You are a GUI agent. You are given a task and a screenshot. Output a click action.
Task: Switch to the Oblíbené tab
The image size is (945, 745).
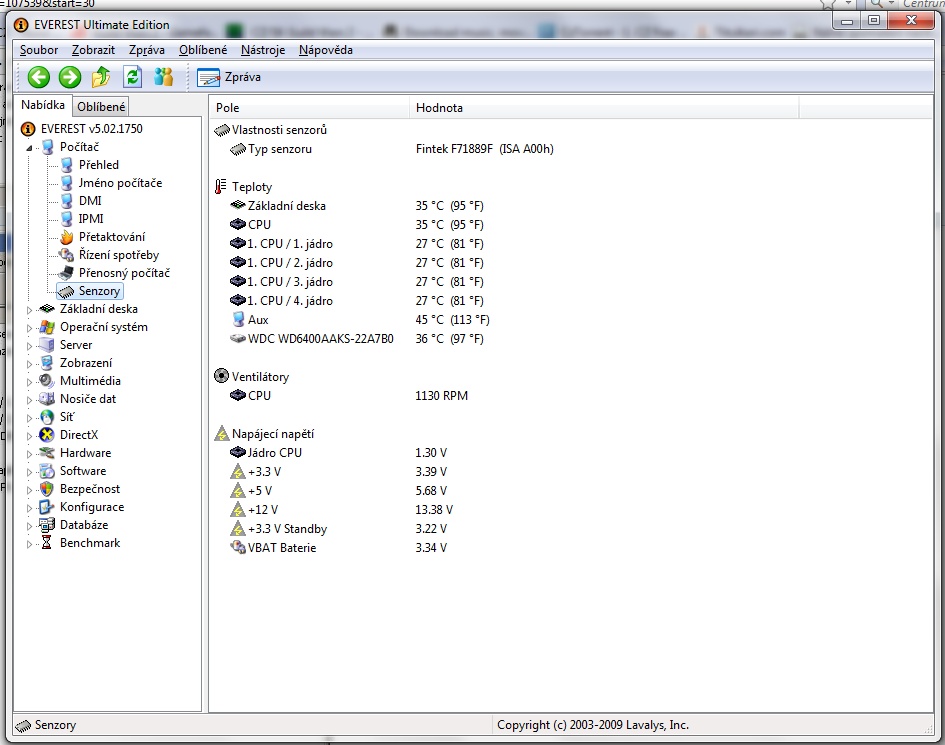click(102, 106)
